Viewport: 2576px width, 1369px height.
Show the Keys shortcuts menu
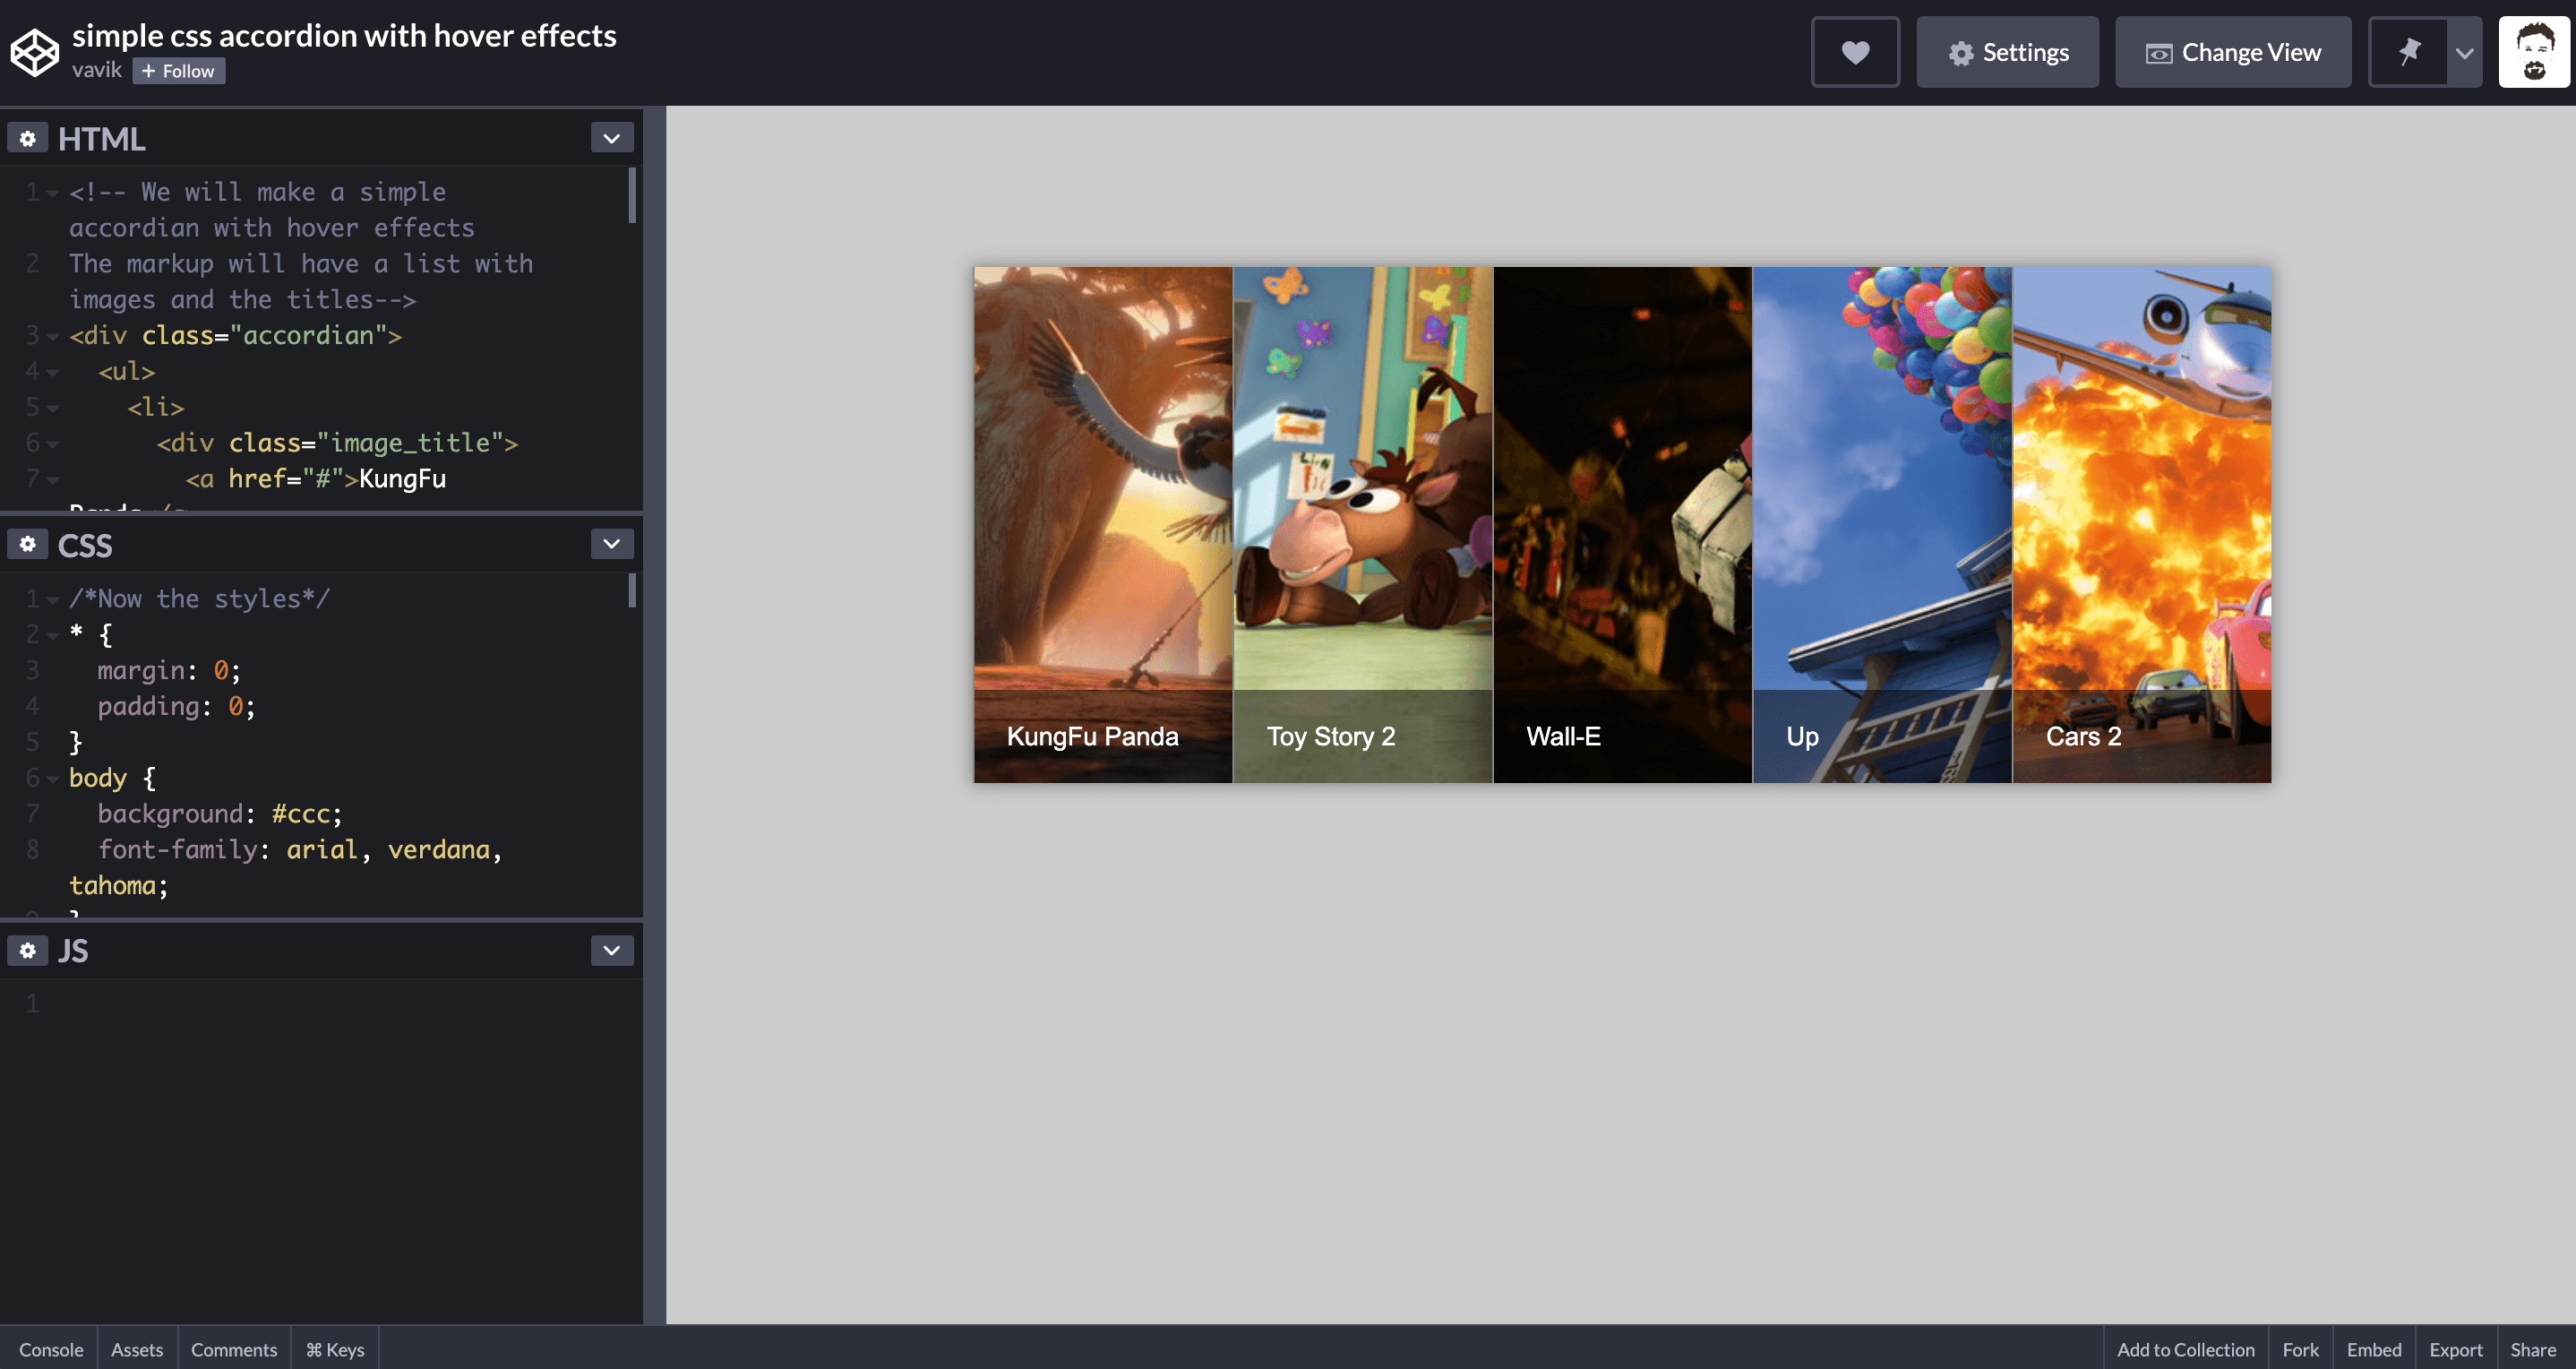(335, 1349)
